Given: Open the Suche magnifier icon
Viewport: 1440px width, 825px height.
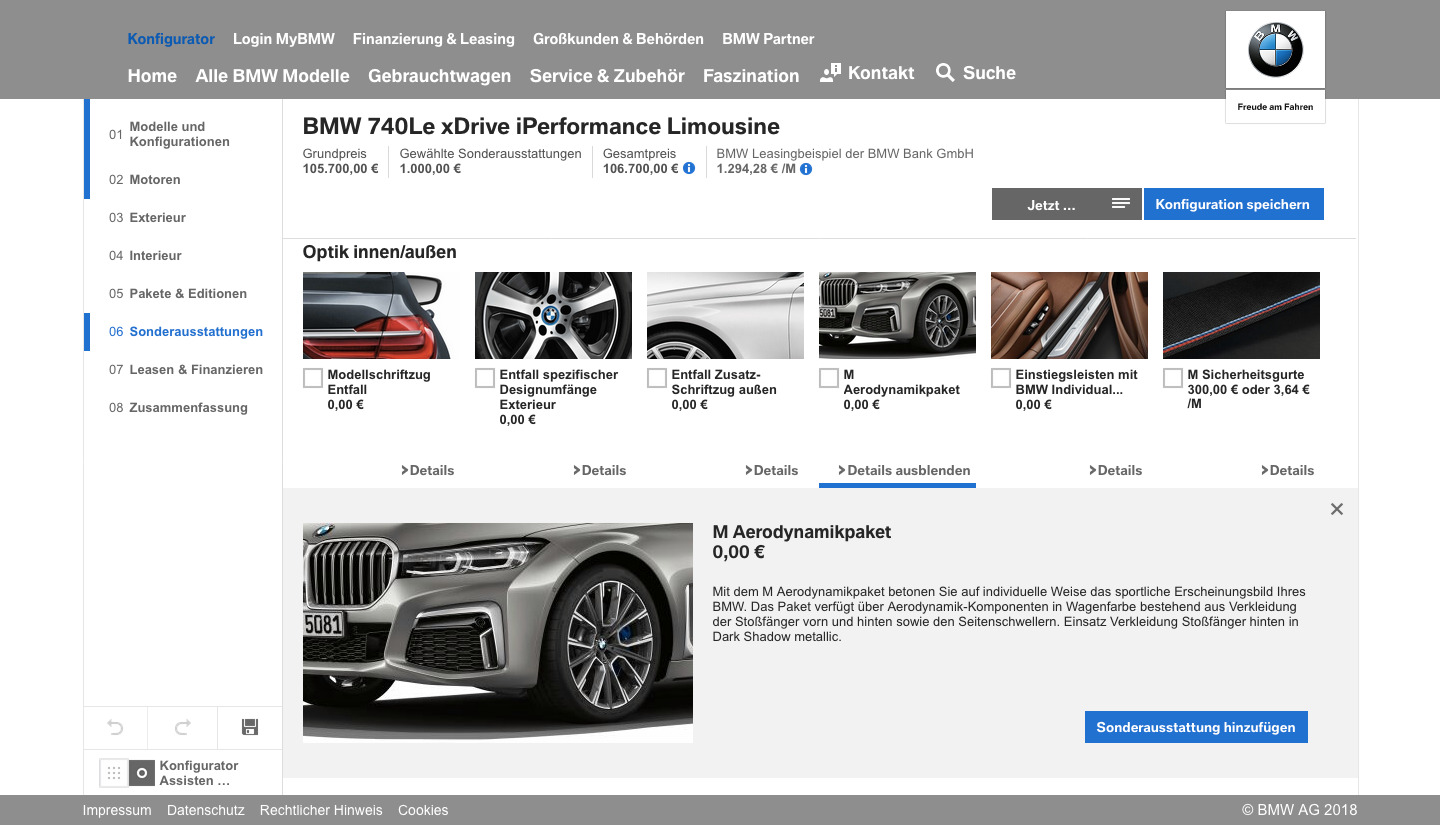Looking at the screenshot, I should point(945,73).
